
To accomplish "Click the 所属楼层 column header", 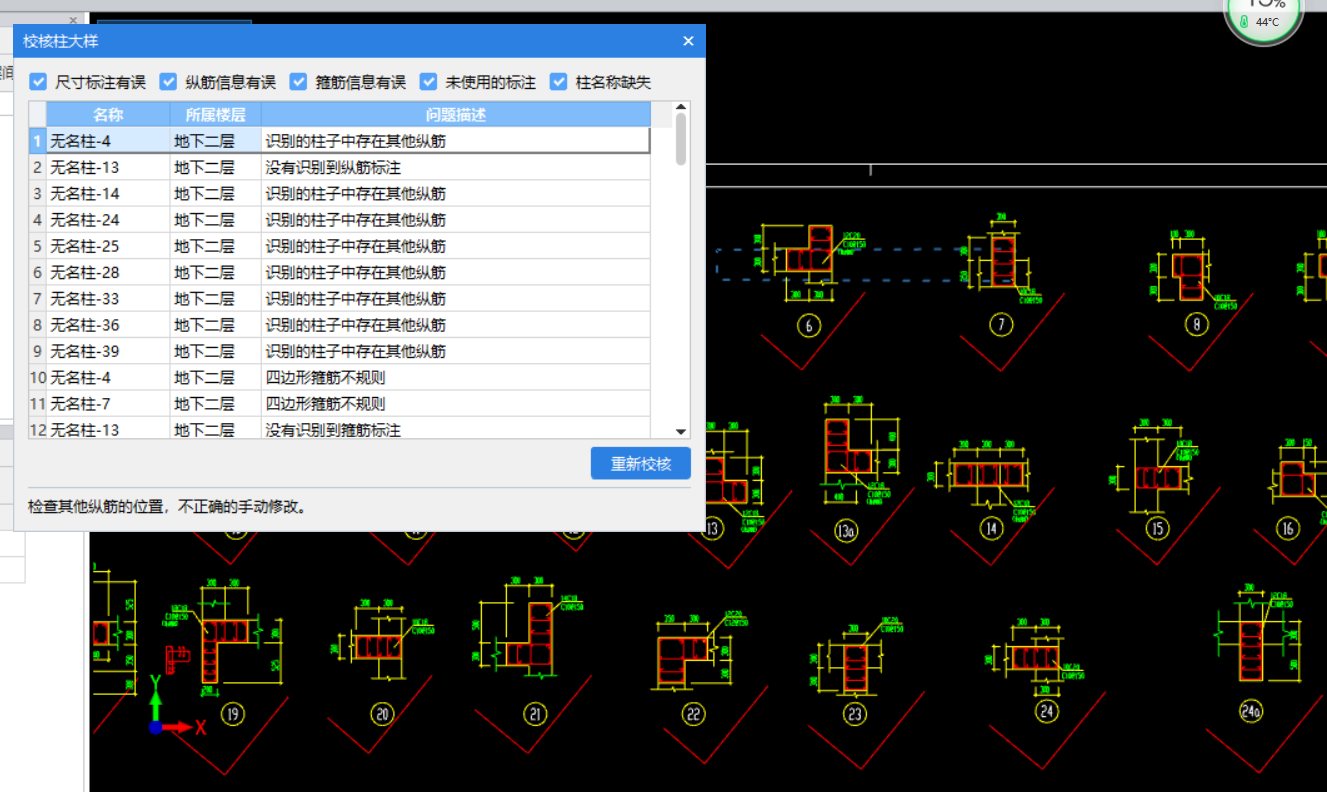I will 216,114.
